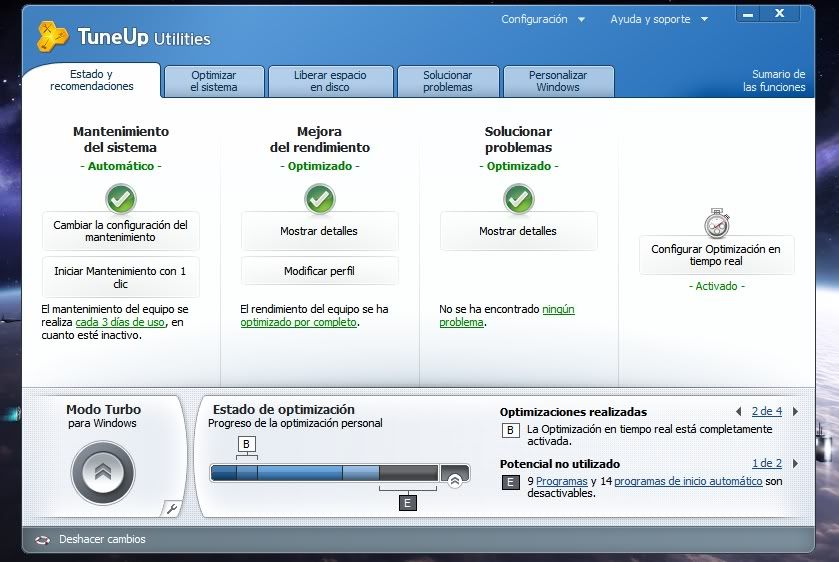This screenshot has height=562, width=839.
Task: Open the Solucionar problemas tab
Action: pos(448,81)
